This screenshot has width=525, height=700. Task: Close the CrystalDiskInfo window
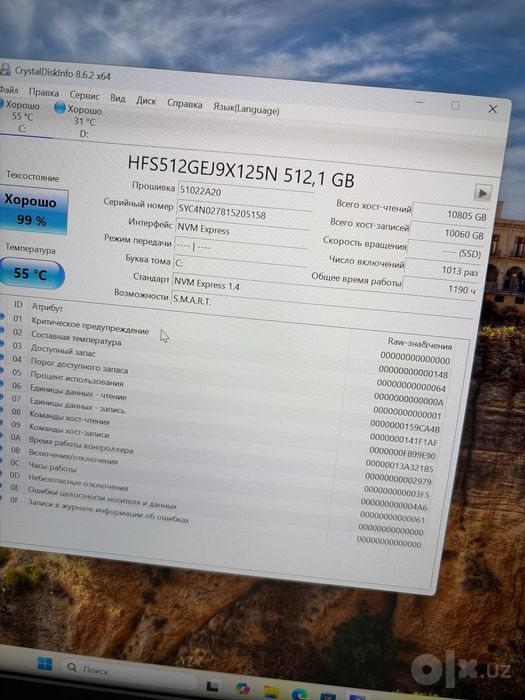(x=492, y=109)
